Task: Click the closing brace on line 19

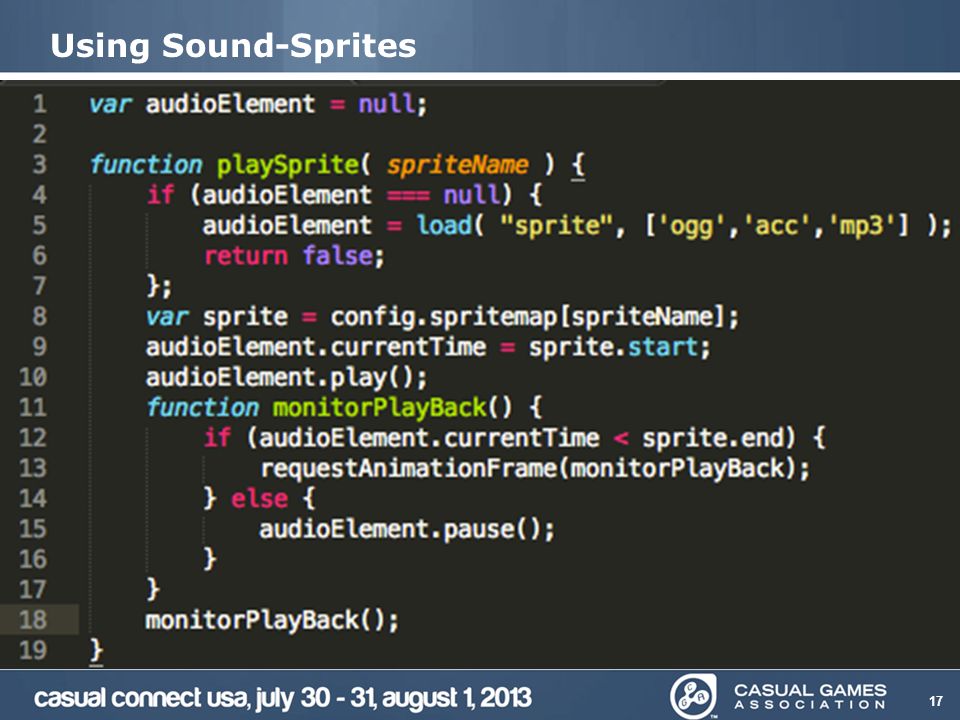Action: tap(96, 650)
